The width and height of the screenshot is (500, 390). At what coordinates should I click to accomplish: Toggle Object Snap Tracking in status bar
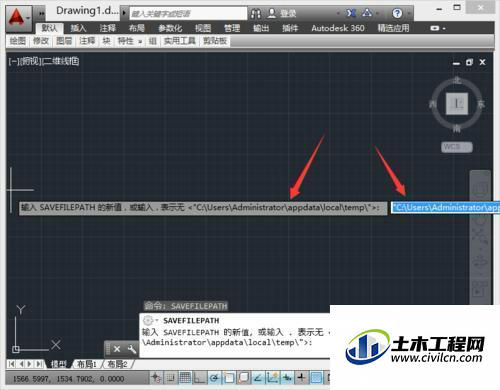tap(258, 378)
